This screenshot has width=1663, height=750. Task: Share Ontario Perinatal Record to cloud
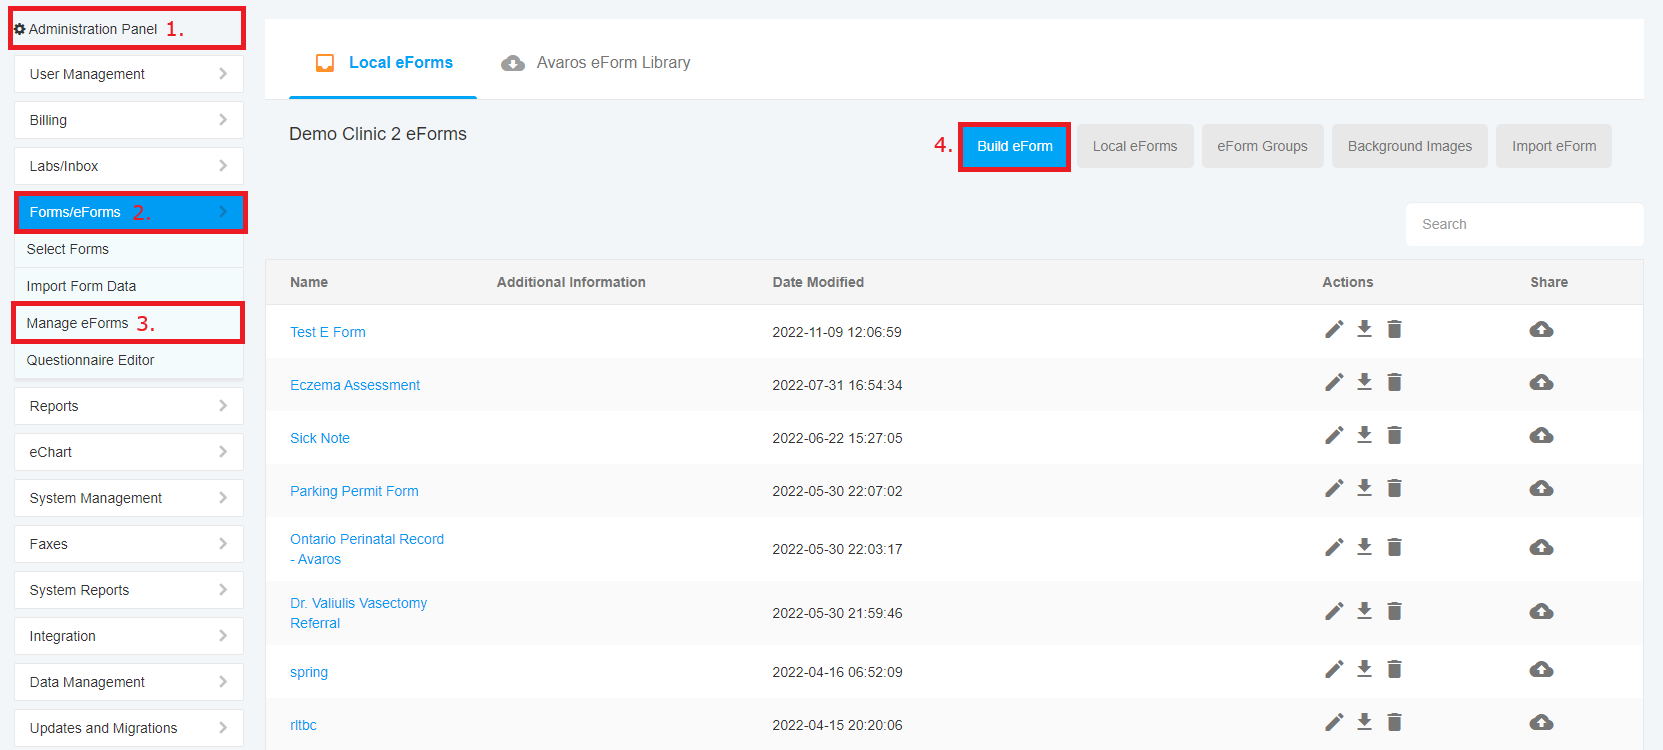[x=1541, y=547]
